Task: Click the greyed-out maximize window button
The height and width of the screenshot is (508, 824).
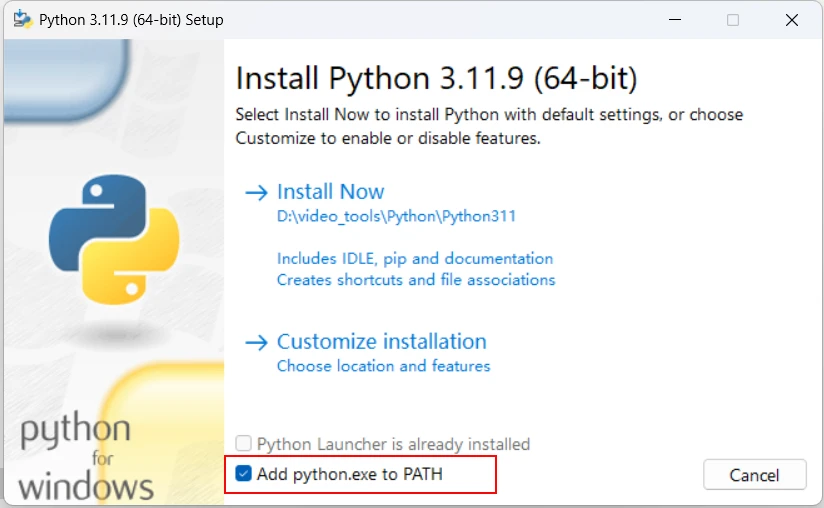Action: [733, 20]
